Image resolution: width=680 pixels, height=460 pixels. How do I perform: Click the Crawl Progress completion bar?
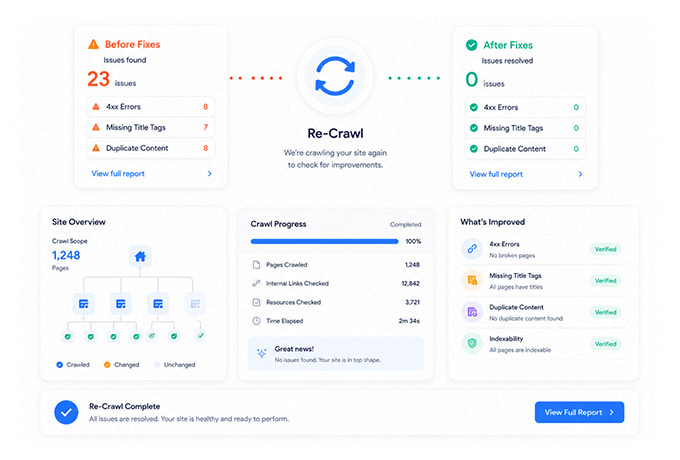tap(324, 241)
